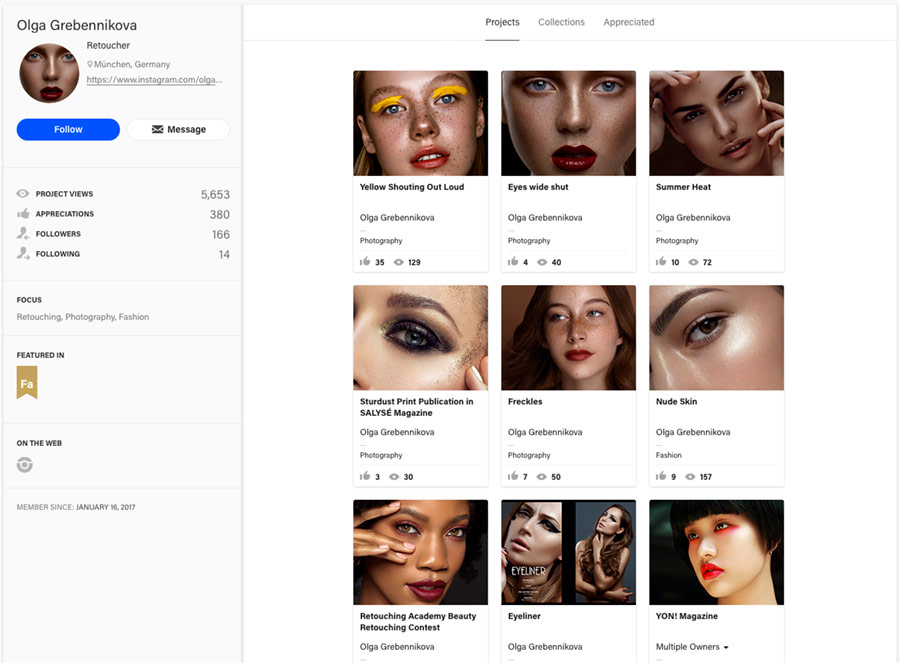Click Olga Grebennikova under Yellow Shouting Out Loud
The width and height of the screenshot is (900, 663).
(x=397, y=218)
